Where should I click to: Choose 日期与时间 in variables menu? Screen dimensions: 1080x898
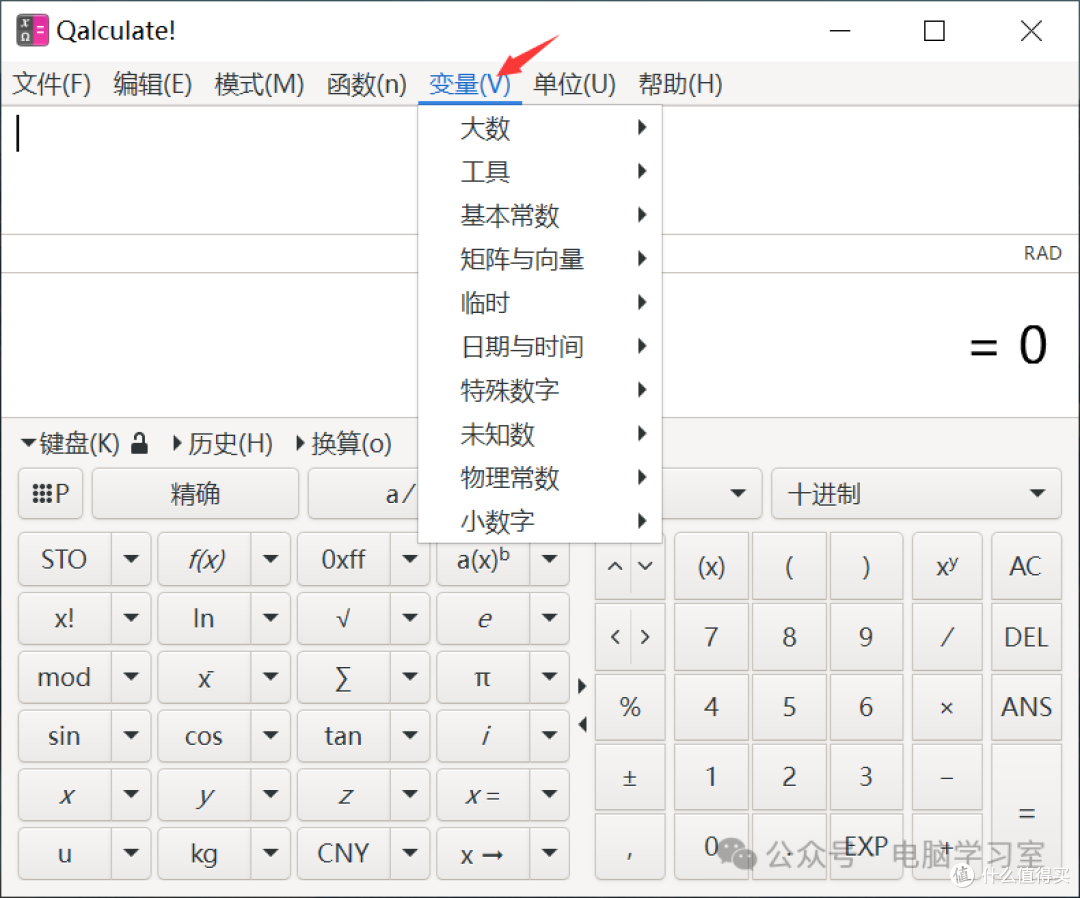540,346
